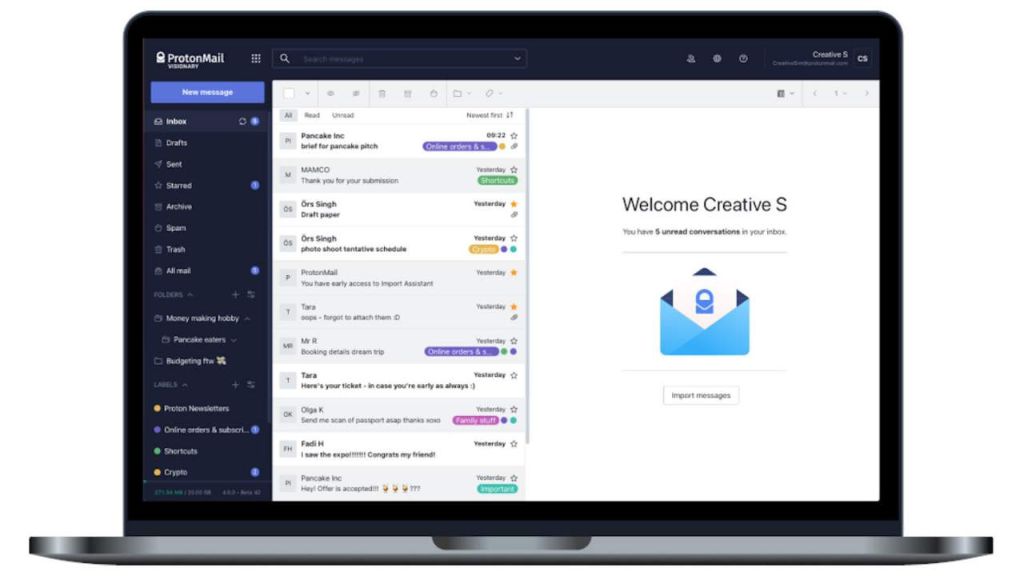Viewport: 1024px width, 576px height.
Task: Open the contacts icon in the header
Action: 691,59
